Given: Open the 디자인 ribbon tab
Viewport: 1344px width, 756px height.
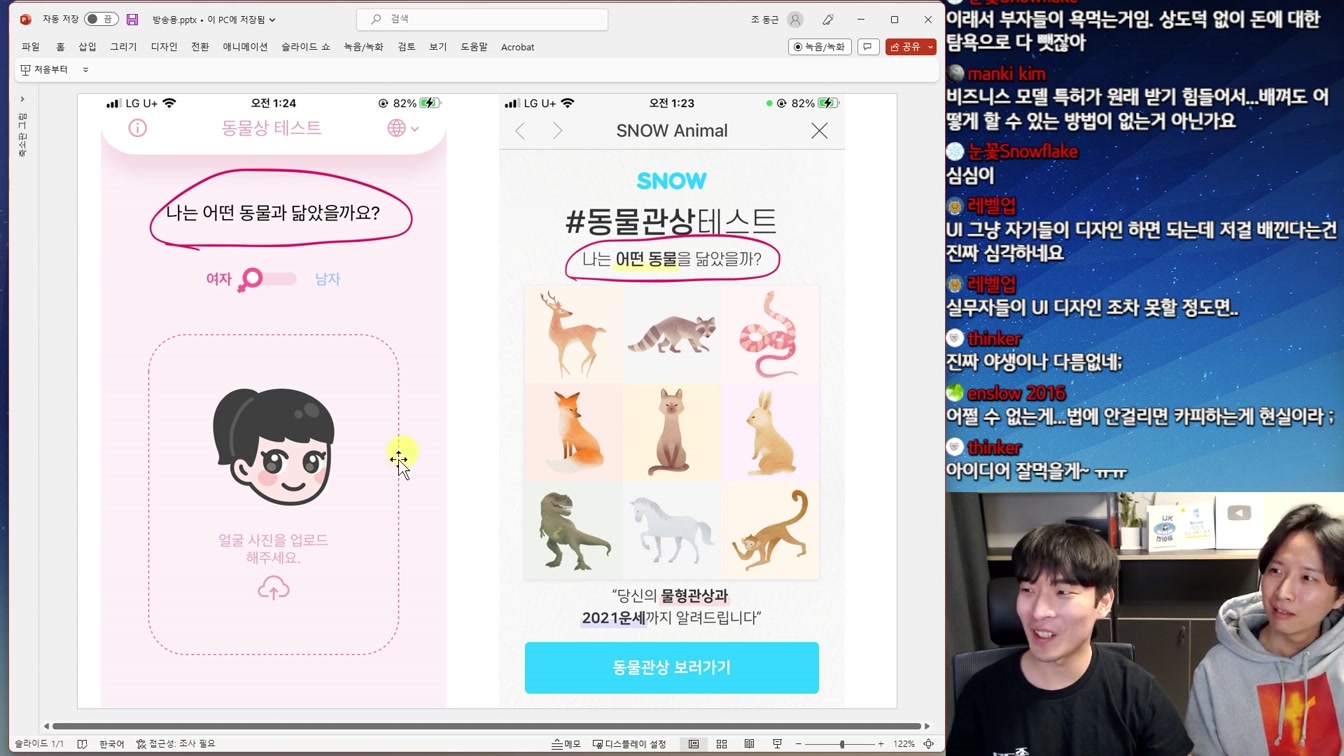Looking at the screenshot, I should tap(164, 47).
